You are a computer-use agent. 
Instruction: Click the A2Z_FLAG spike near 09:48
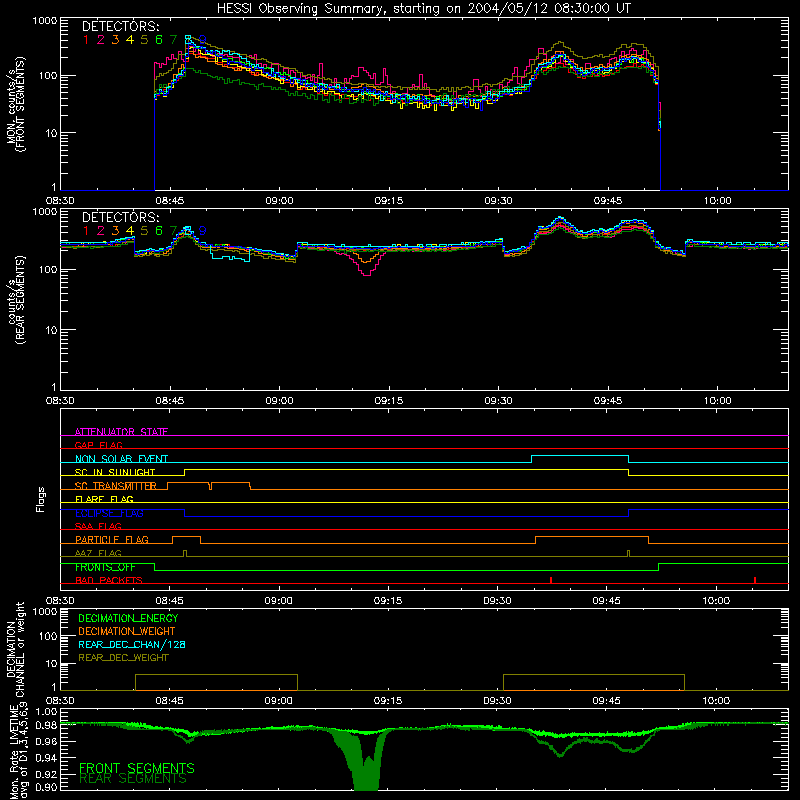tap(629, 554)
